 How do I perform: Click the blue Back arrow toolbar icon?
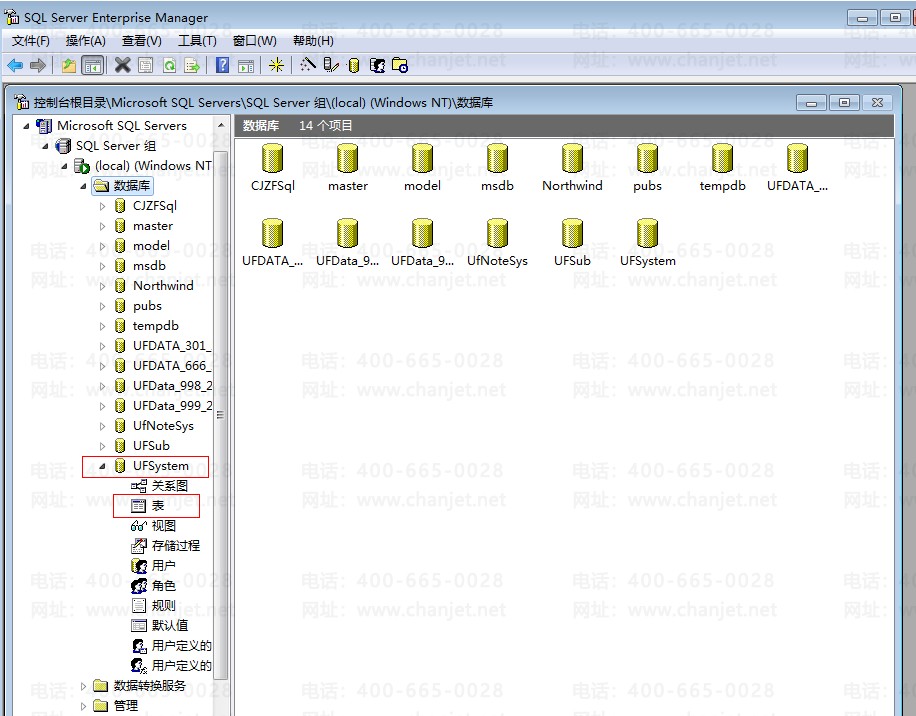point(15,65)
